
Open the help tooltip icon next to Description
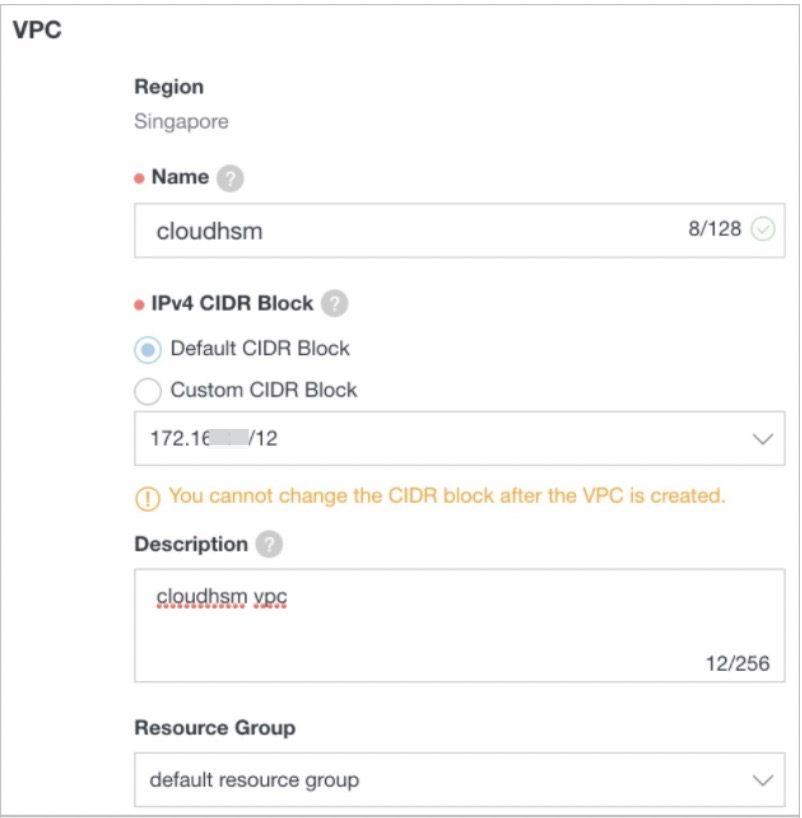point(268,545)
